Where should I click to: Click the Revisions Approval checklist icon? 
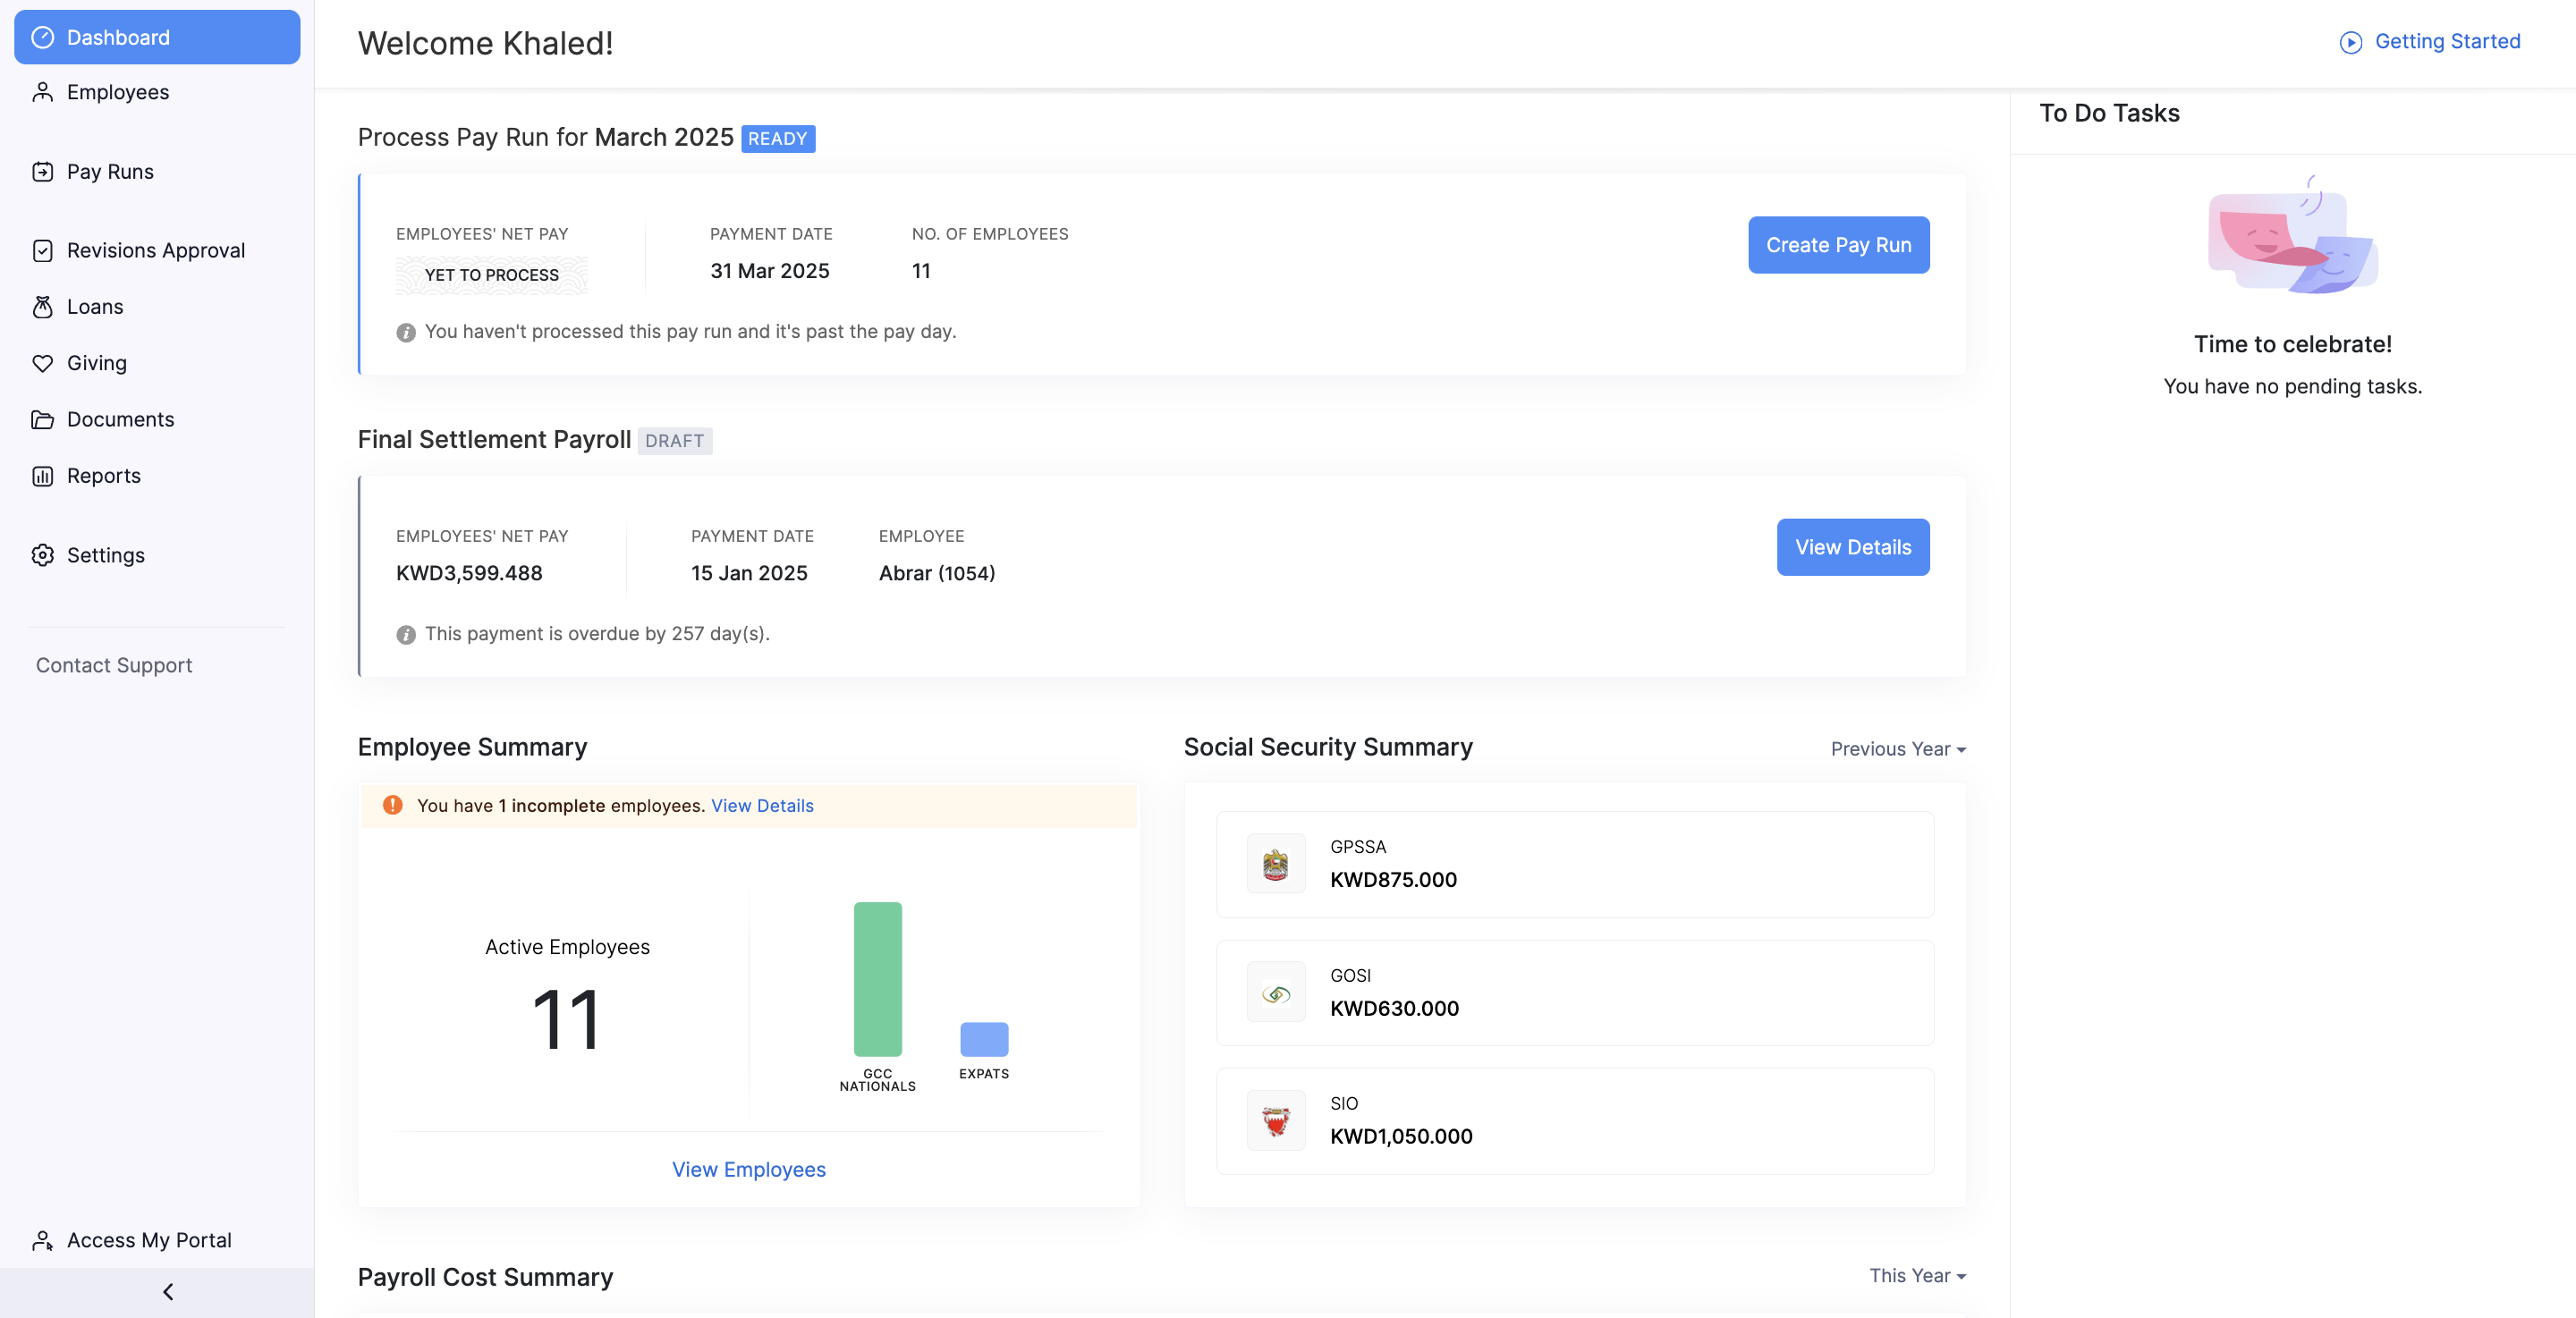[x=42, y=251]
